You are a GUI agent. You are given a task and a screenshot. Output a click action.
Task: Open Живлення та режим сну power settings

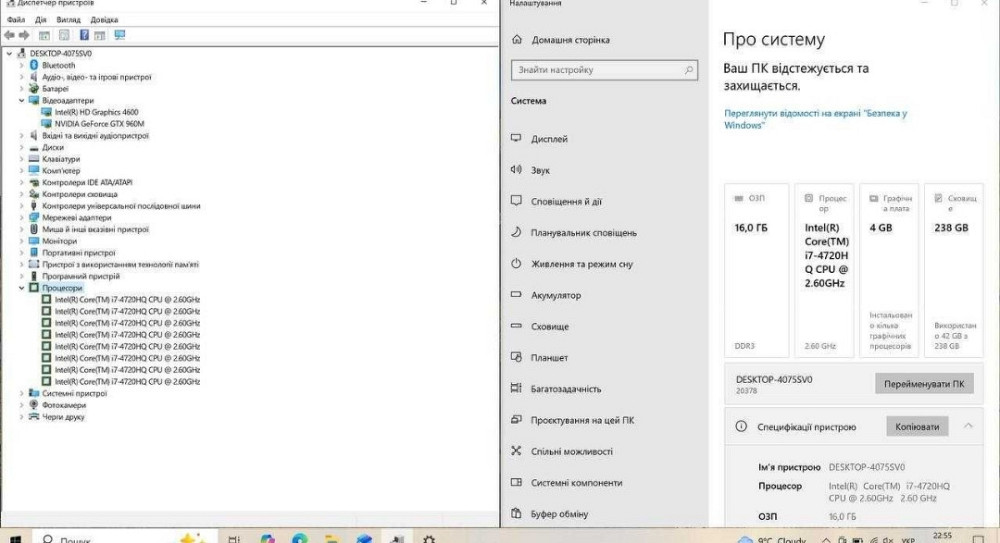[x=581, y=264]
